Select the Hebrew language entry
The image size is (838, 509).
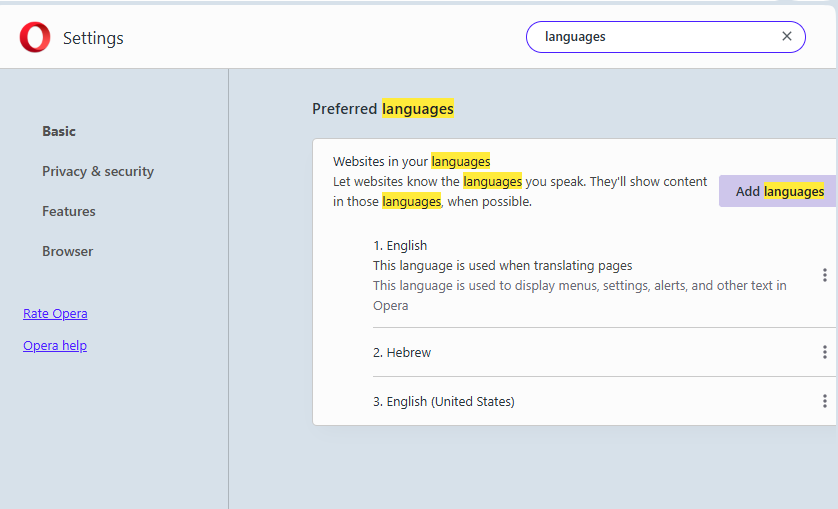(402, 352)
